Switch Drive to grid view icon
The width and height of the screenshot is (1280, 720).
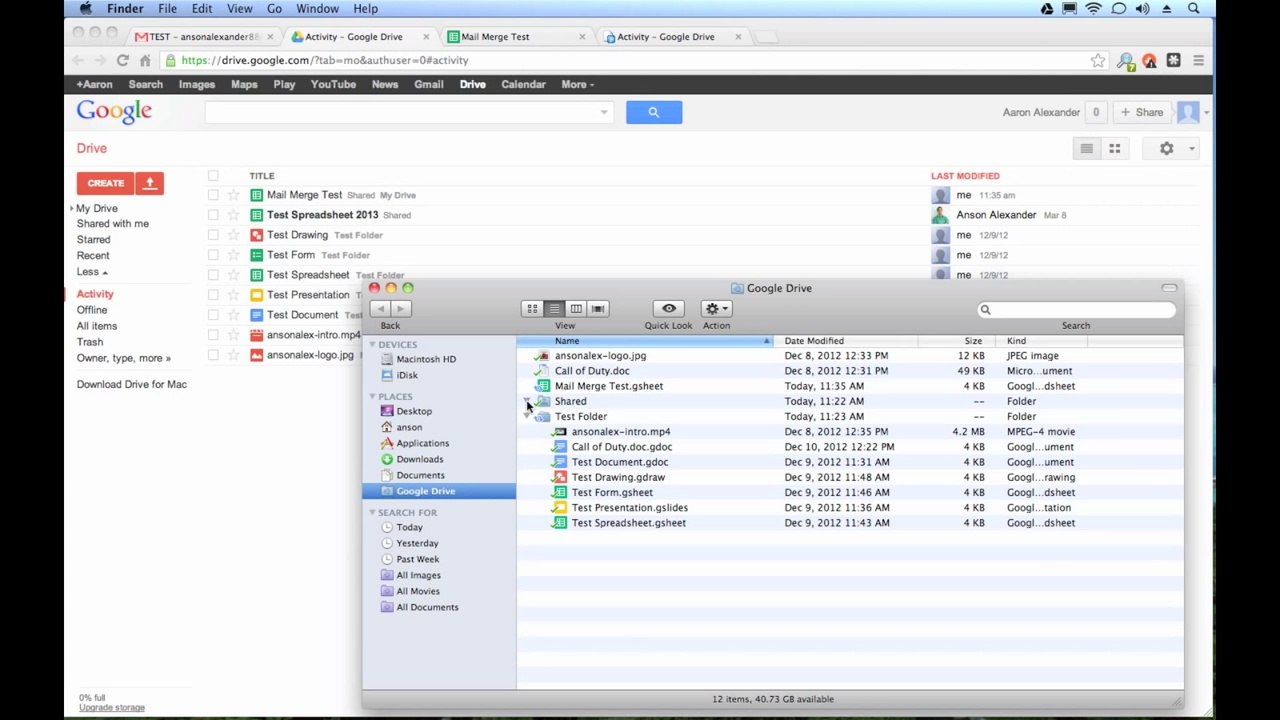click(x=1114, y=149)
